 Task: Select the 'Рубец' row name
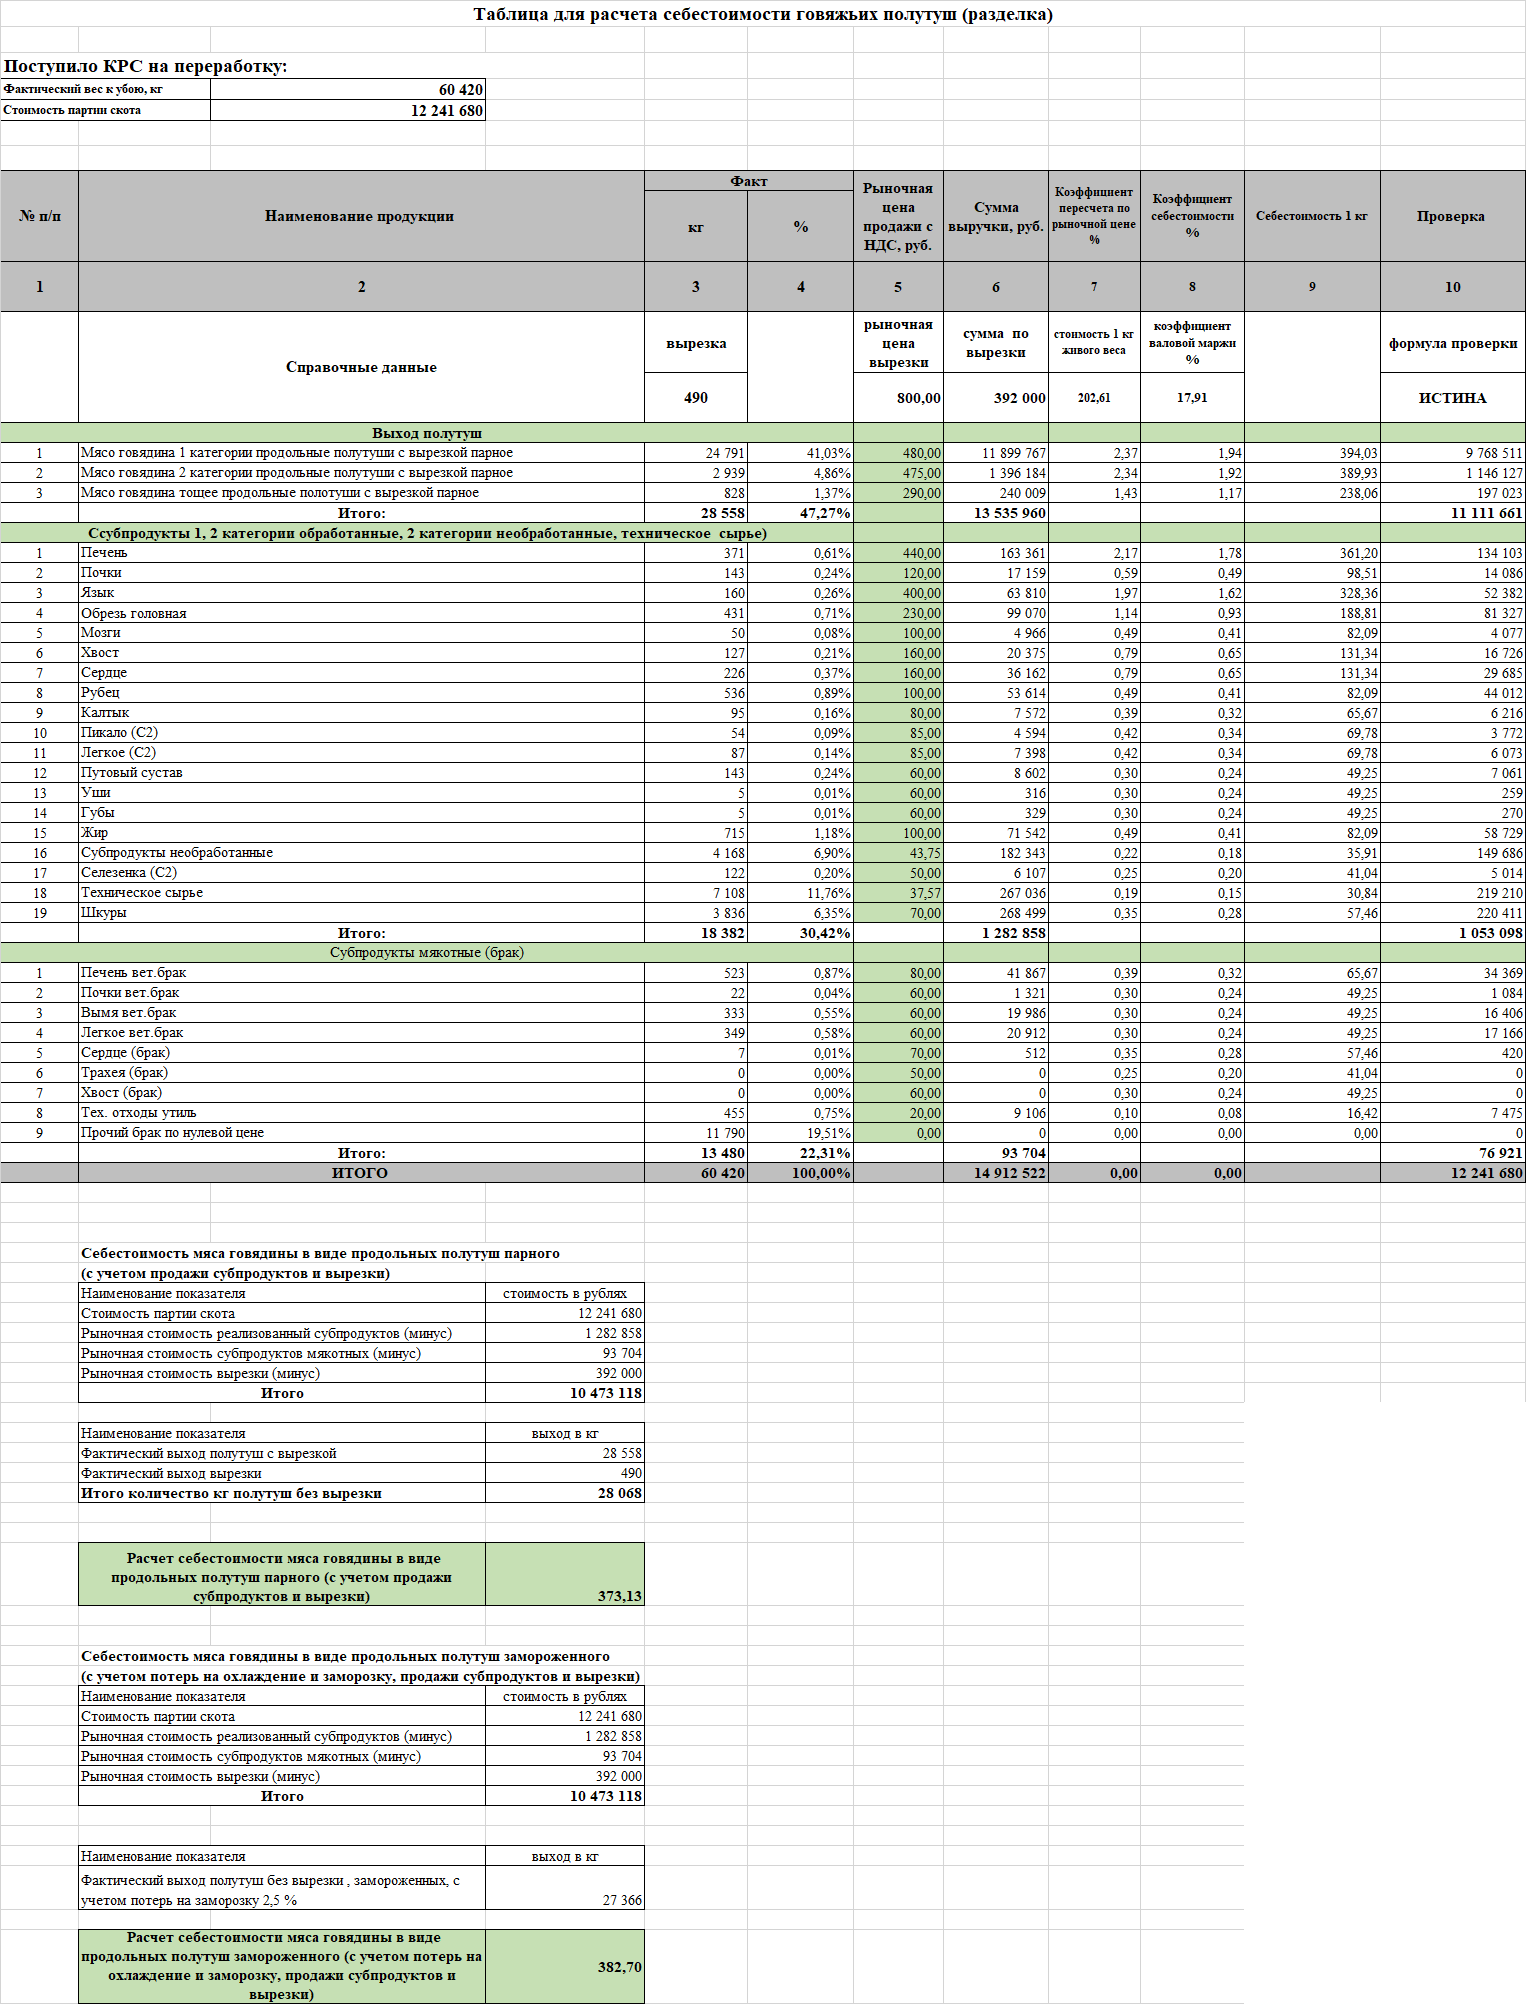(360, 693)
